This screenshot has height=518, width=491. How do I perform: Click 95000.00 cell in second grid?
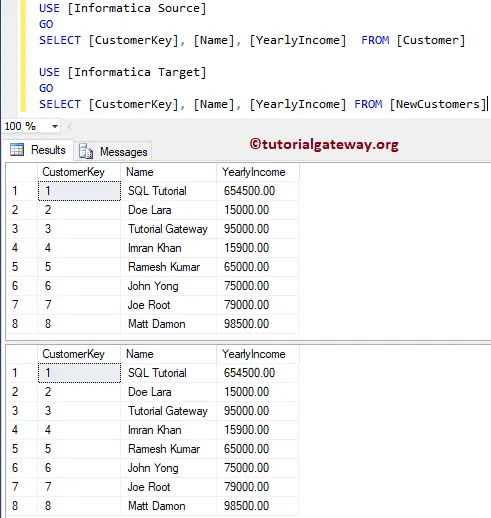click(x=257, y=411)
